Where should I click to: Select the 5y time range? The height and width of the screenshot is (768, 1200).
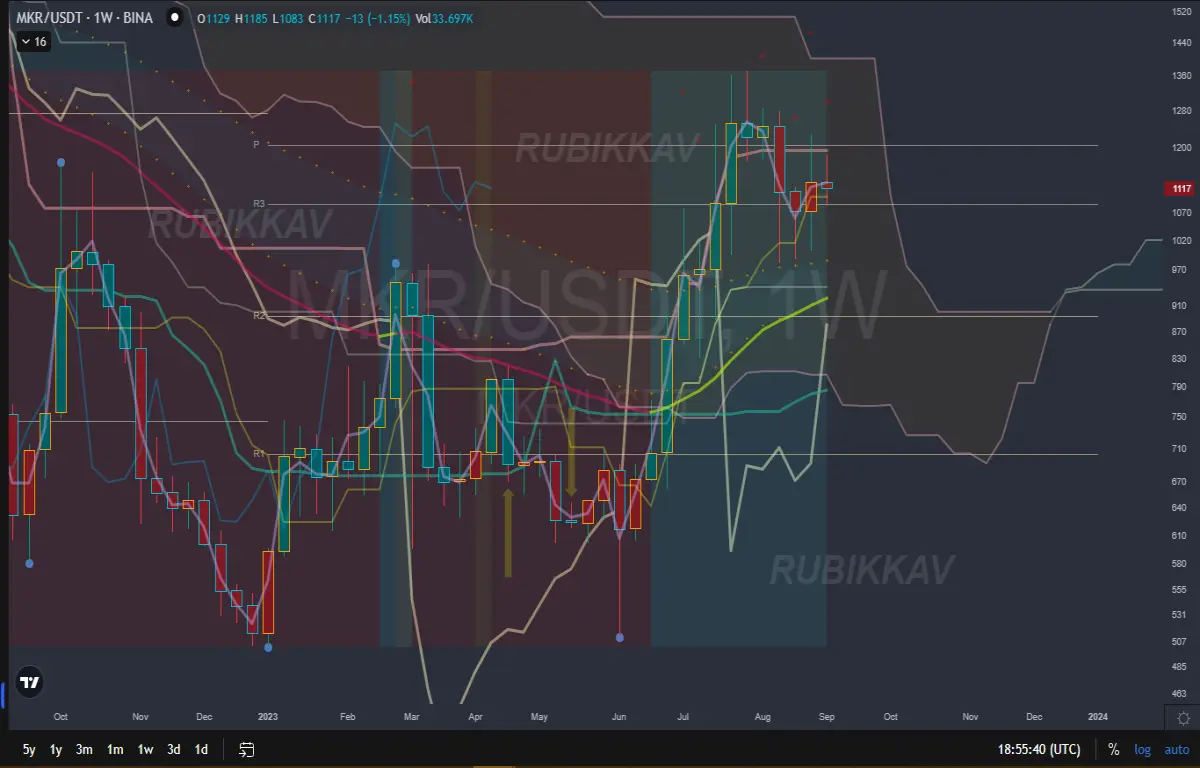click(x=29, y=749)
